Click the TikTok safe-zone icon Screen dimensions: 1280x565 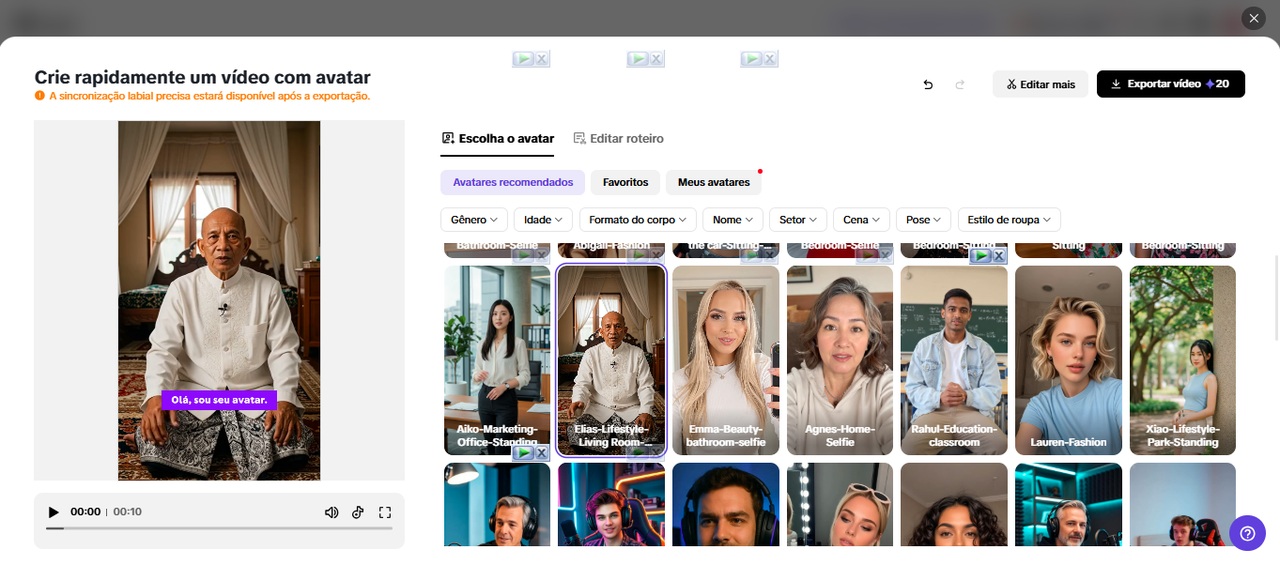(x=358, y=512)
